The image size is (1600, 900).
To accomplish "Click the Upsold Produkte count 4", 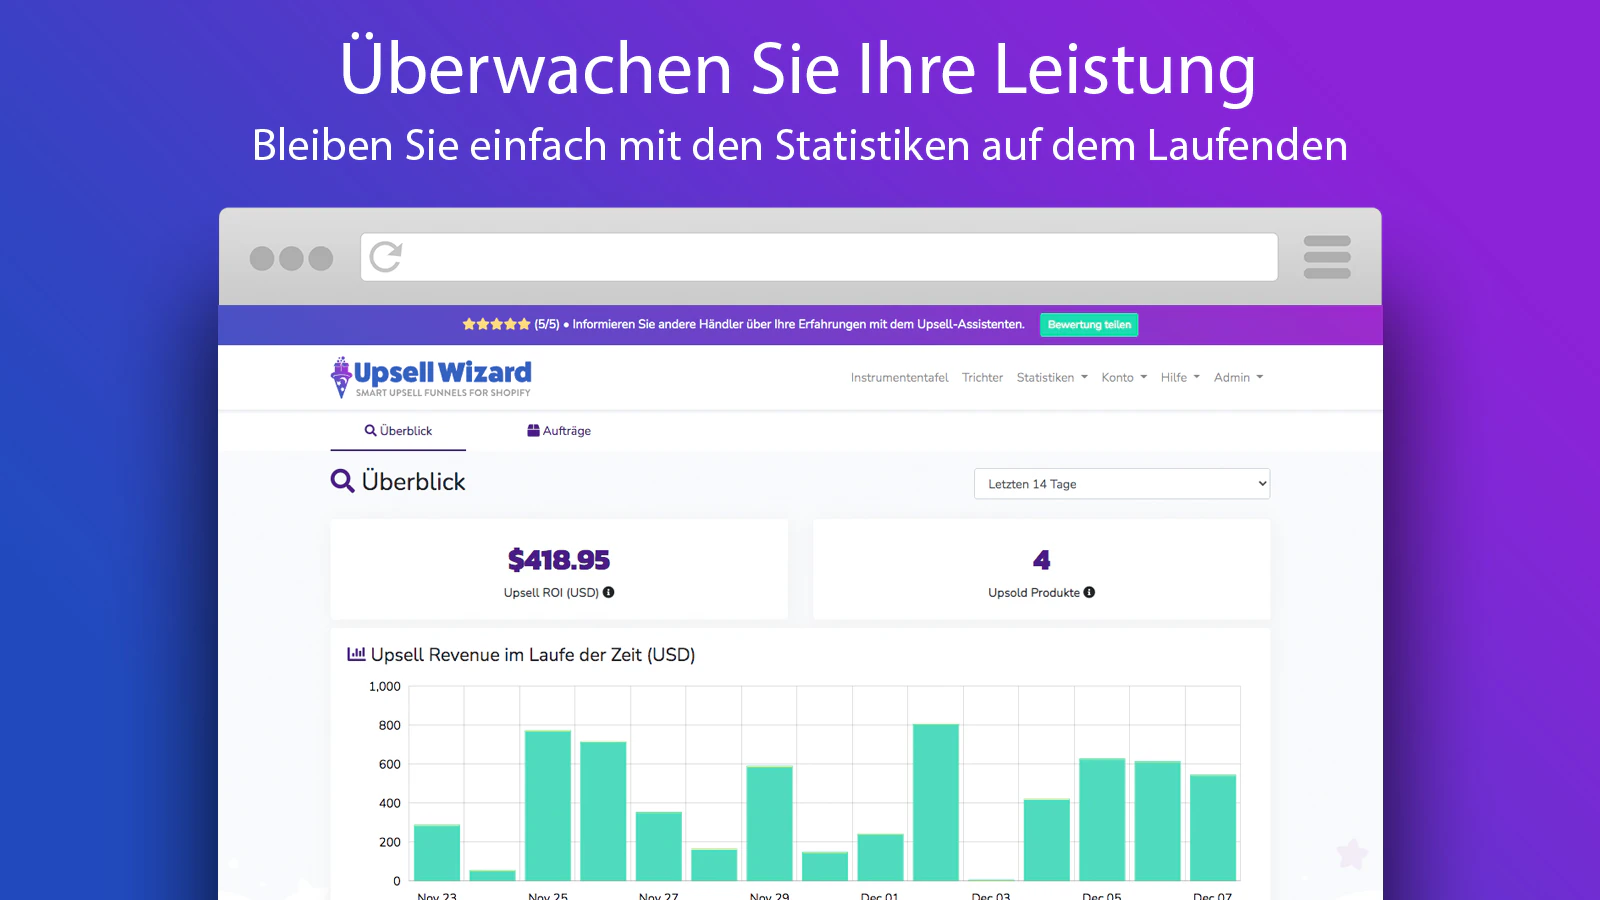I will tap(1041, 560).
